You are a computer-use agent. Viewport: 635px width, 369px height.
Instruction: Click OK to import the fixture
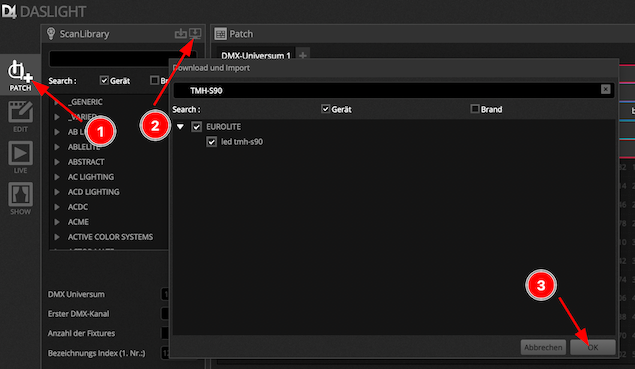click(592, 348)
